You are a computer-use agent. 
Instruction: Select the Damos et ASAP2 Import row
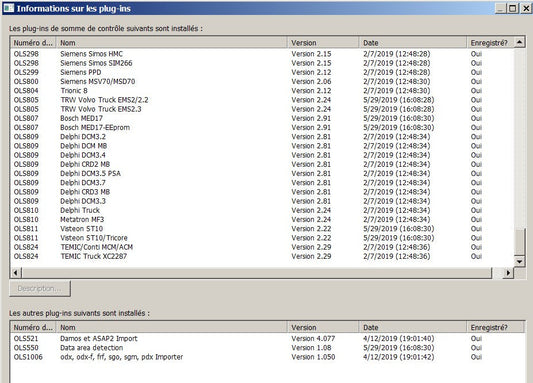point(267,338)
